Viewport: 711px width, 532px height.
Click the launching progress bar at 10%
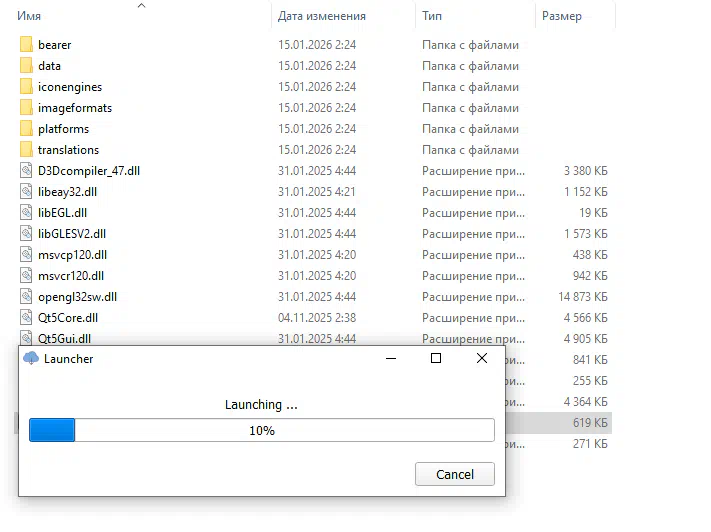[x=262, y=430]
